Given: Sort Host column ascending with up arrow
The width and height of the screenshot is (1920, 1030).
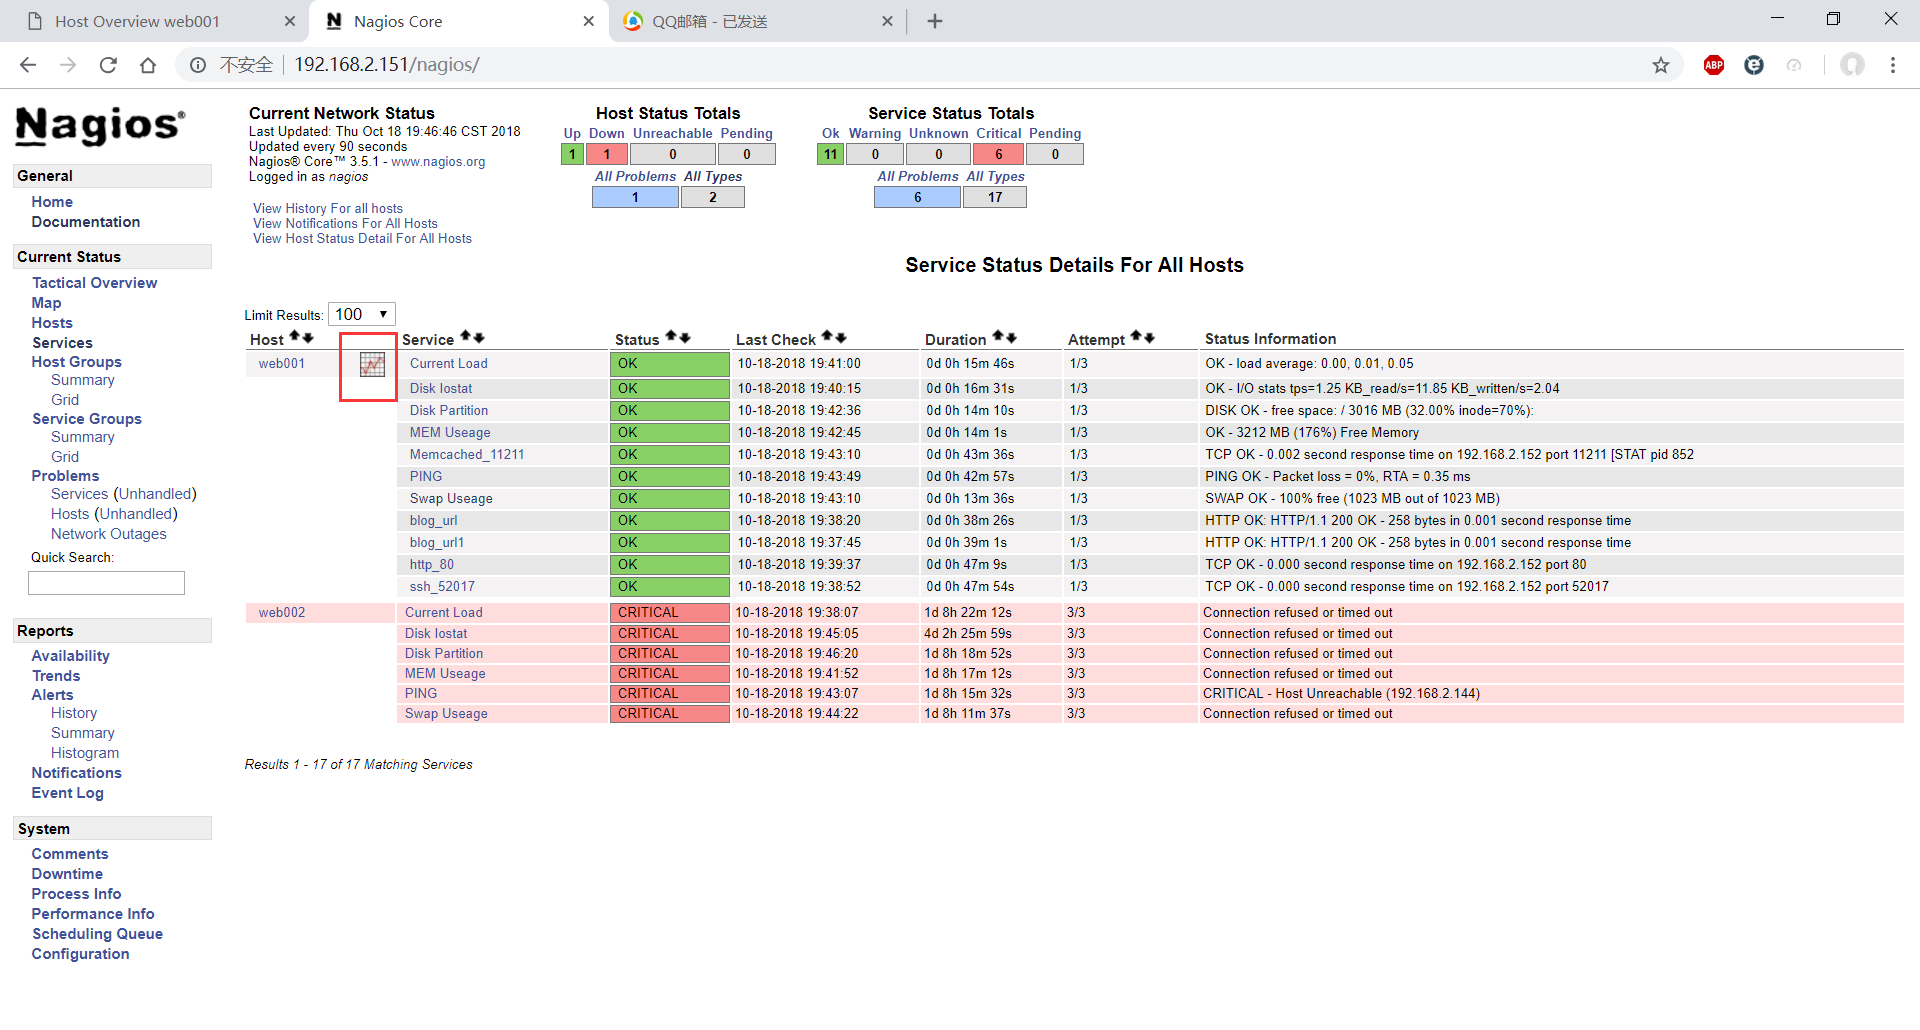Looking at the screenshot, I should (295, 337).
